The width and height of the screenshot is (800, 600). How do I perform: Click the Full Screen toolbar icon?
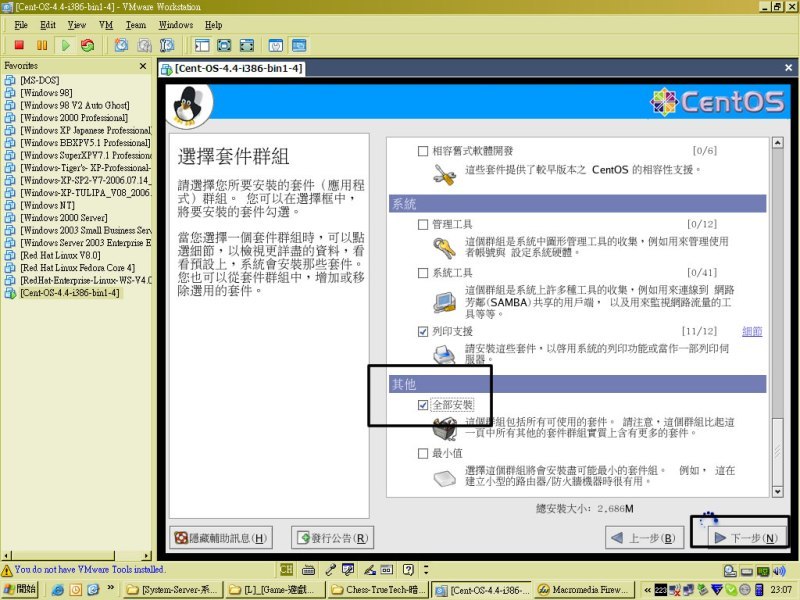(x=247, y=45)
